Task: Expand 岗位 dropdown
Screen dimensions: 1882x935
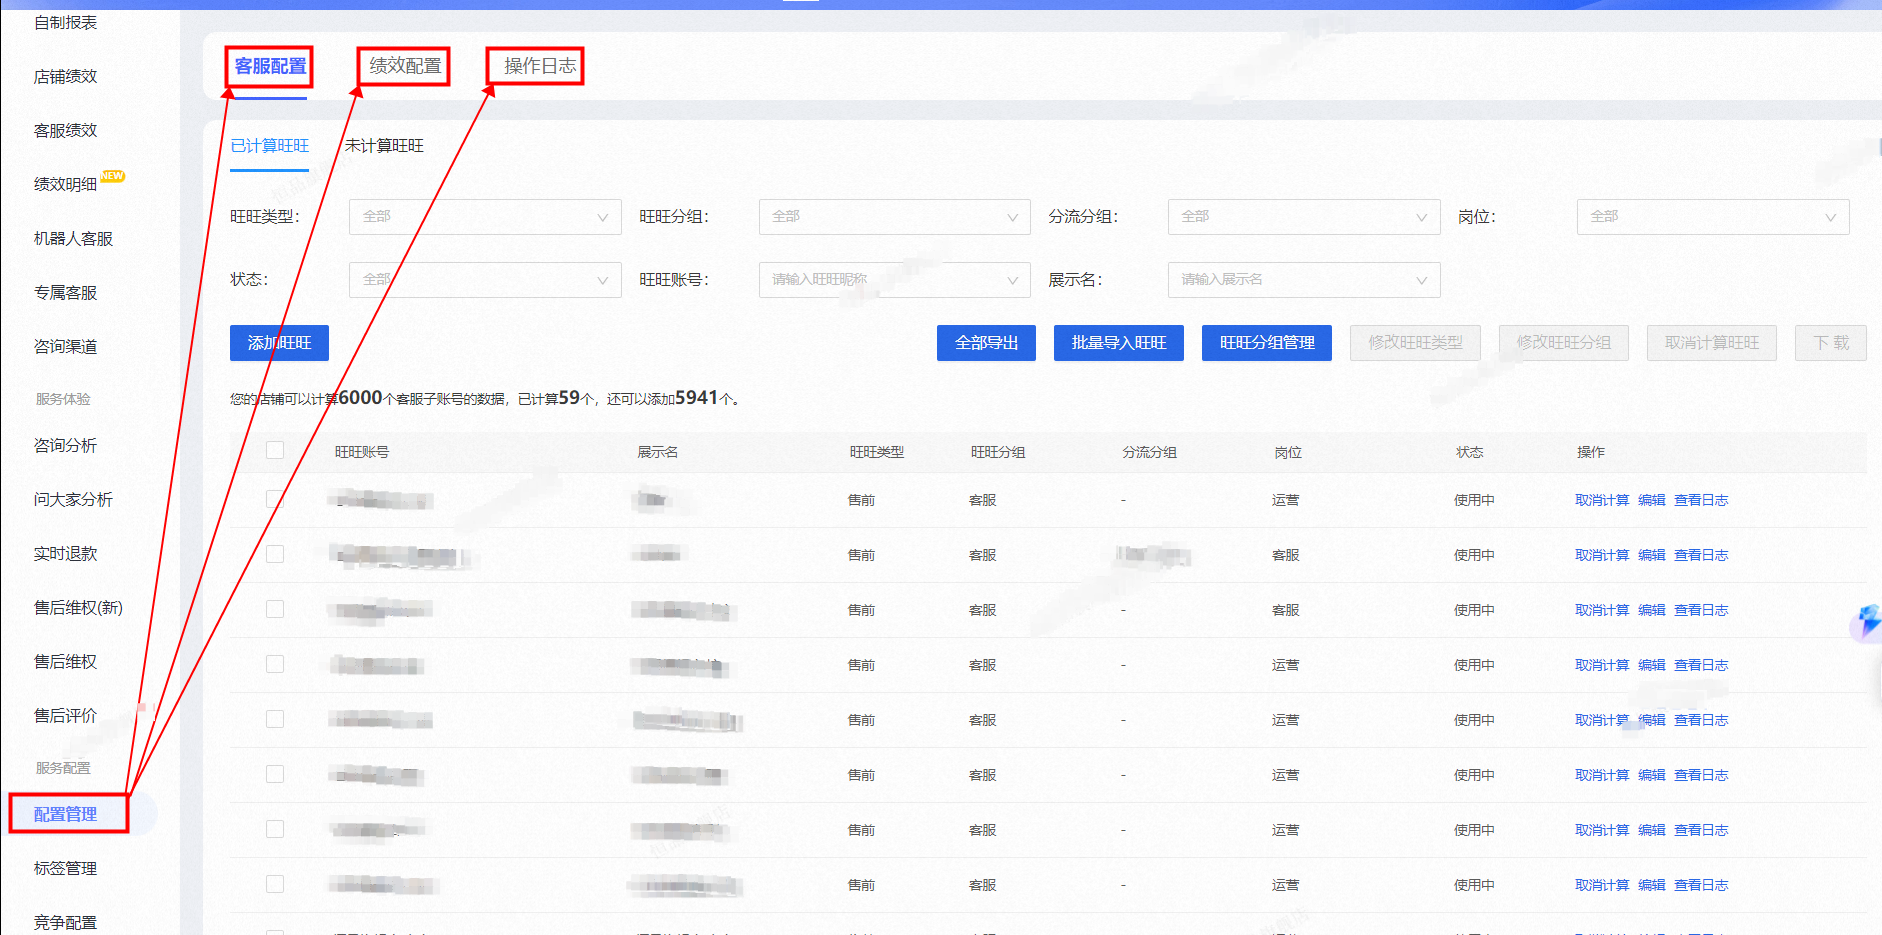Action: pos(1713,217)
